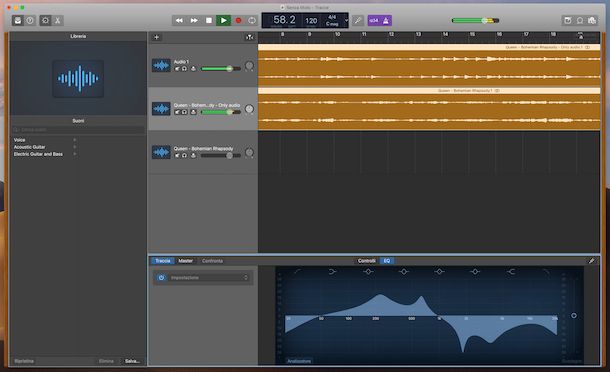Switch to the Master tab
The image size is (610, 372).
point(186,261)
